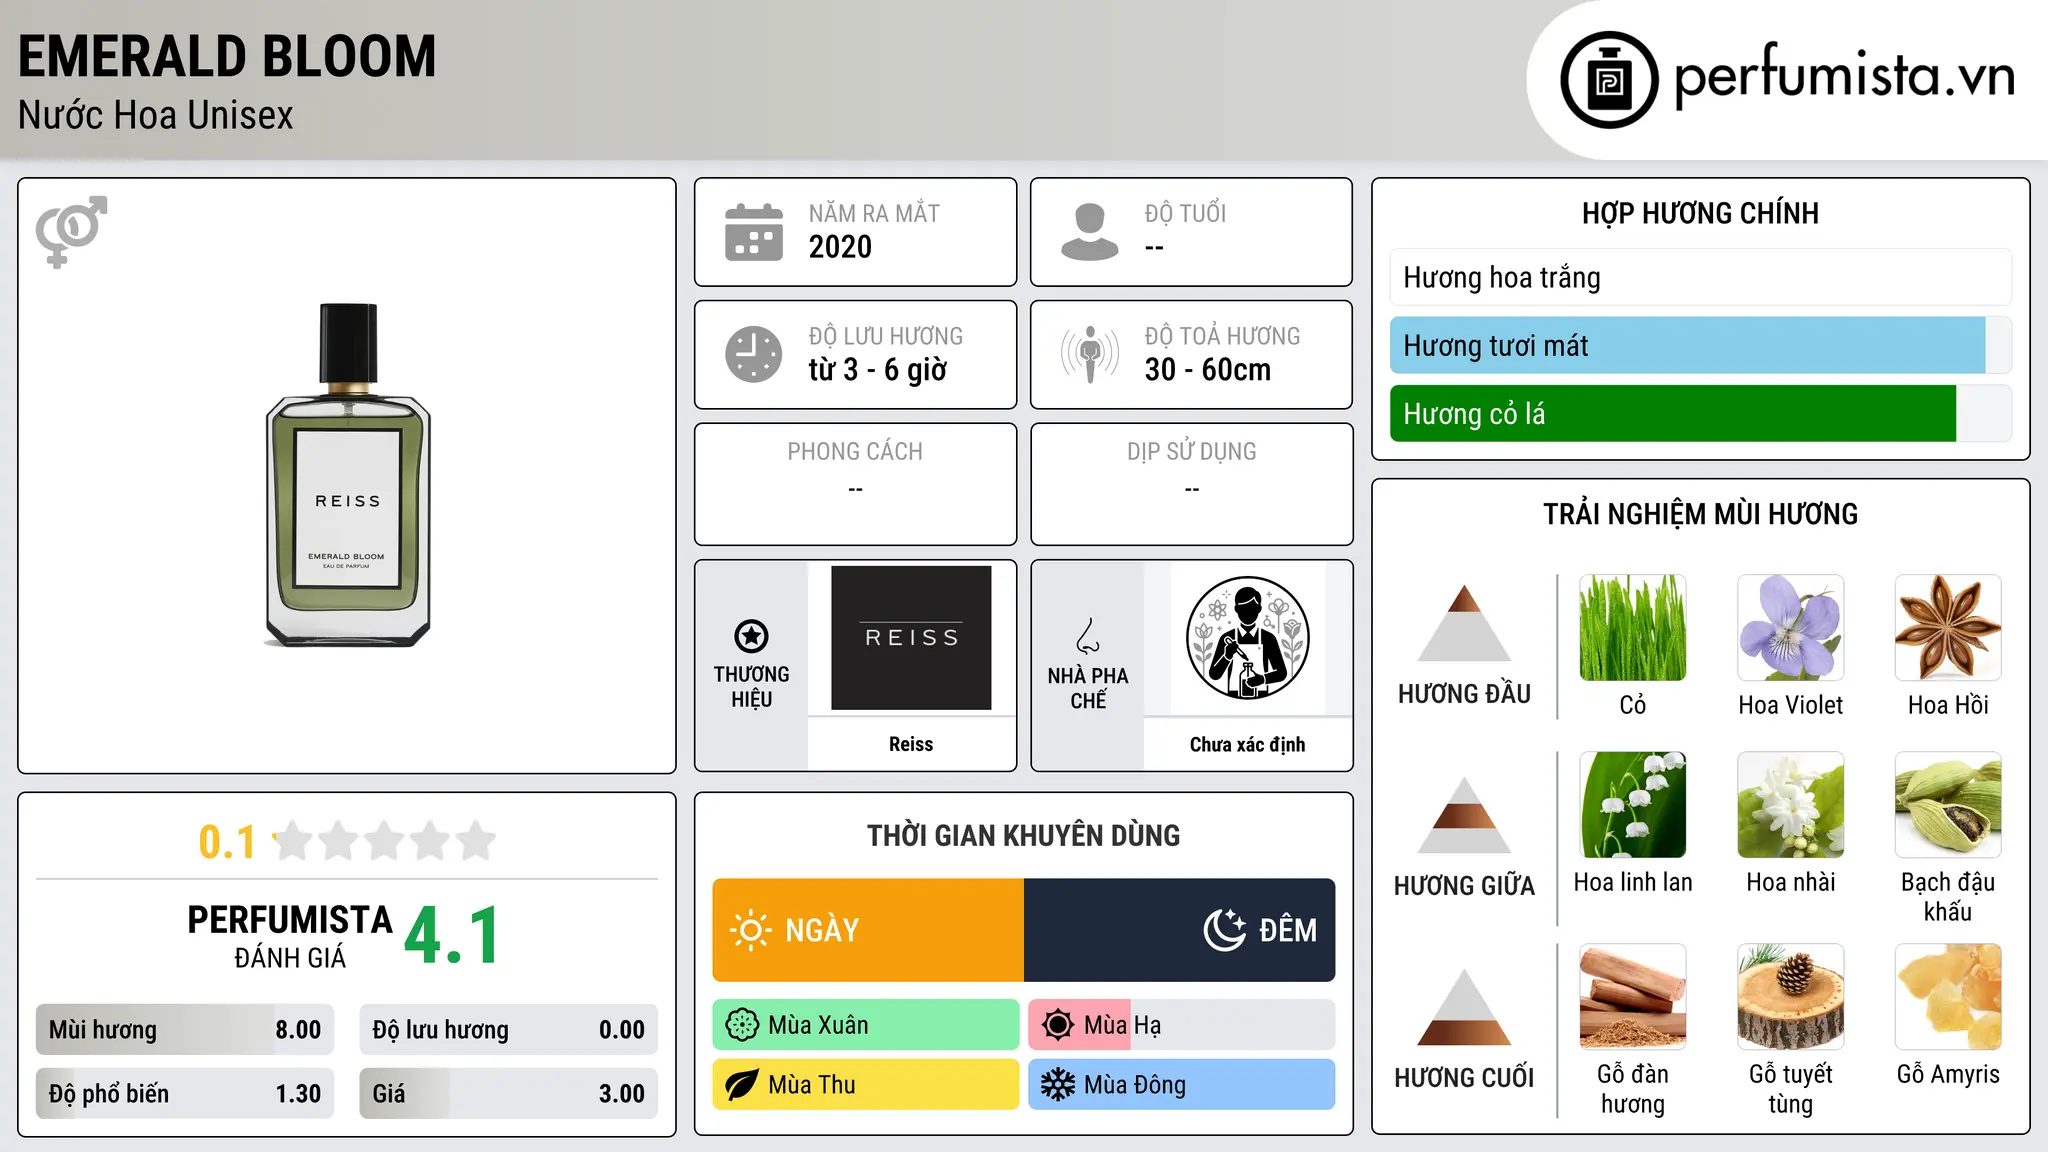
Task: Click the Hương cuối pyramid icon
Action: (1464, 1007)
